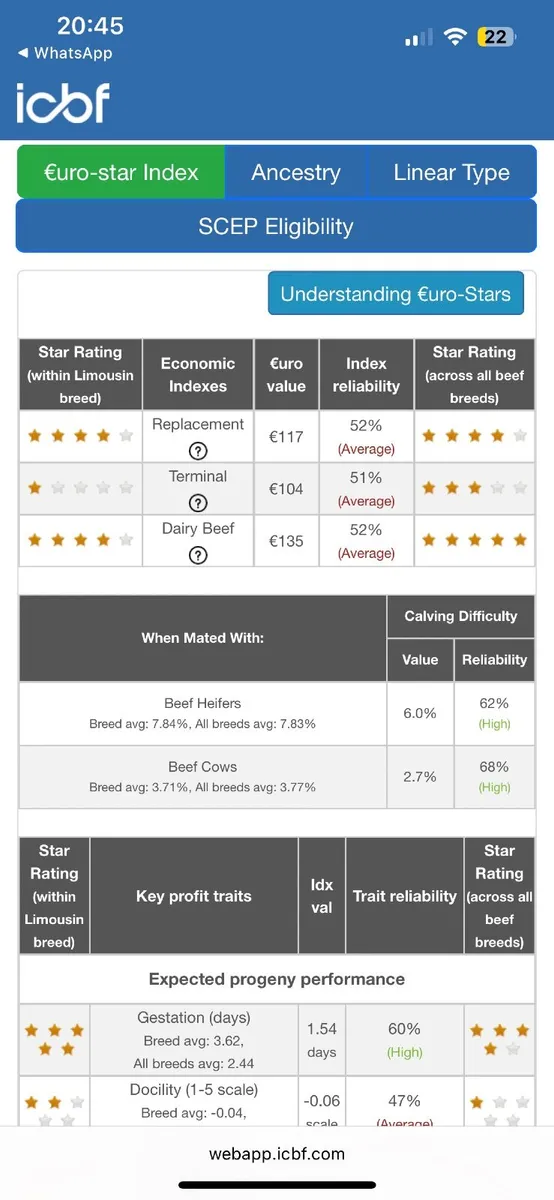Tap the battery indicator in status bar

coord(495,37)
